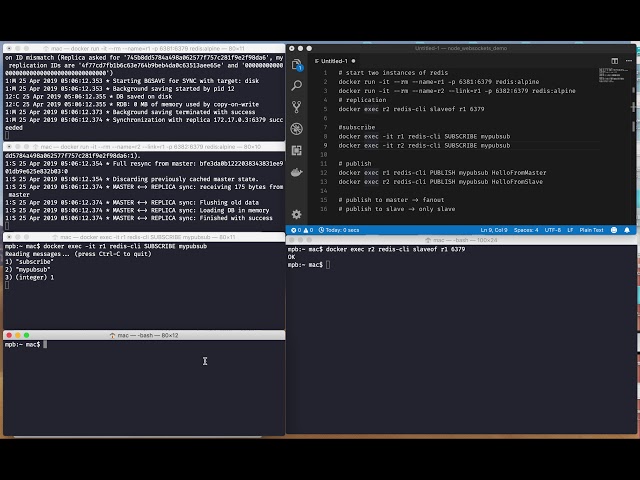This screenshot has width=640, height=480.
Task: Open the Source Control view
Action: pos(297,107)
